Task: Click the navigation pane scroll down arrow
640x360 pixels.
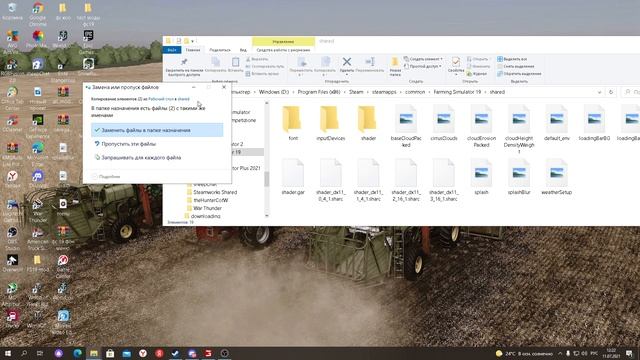Action: click(267, 216)
